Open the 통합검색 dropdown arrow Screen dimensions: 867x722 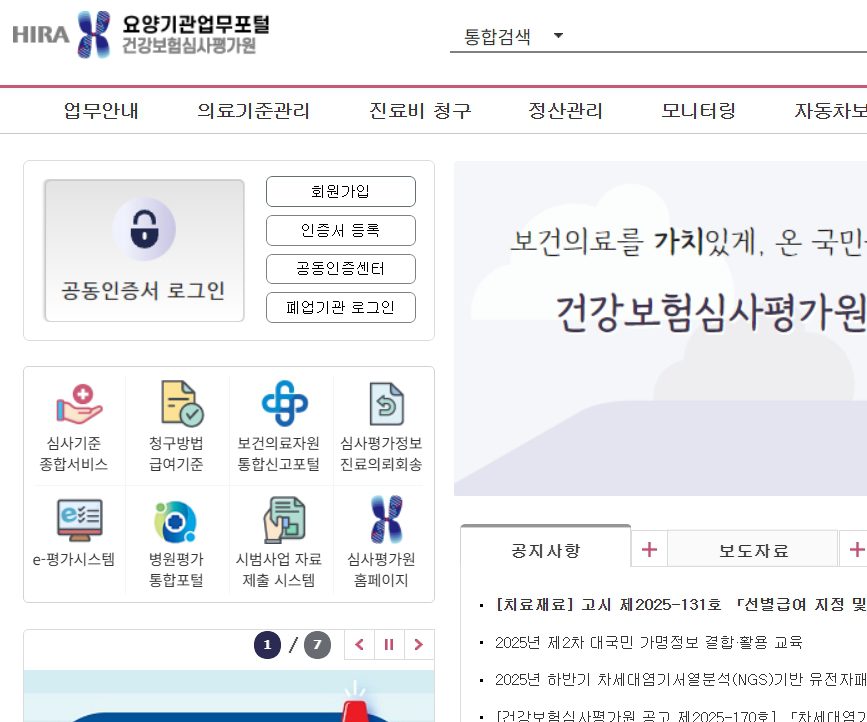(x=558, y=35)
